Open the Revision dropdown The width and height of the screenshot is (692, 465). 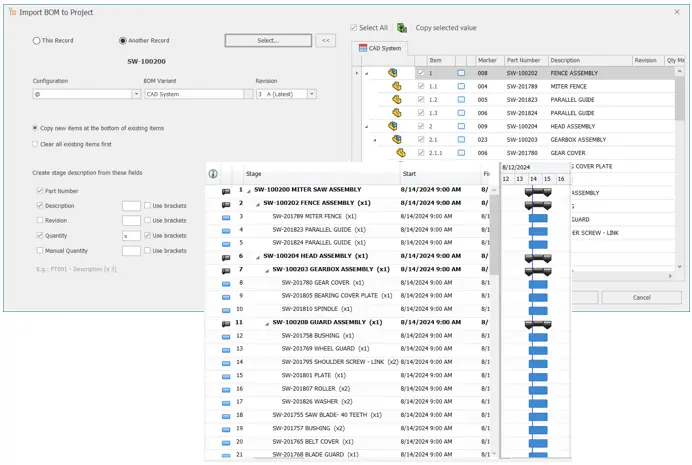(x=313, y=94)
